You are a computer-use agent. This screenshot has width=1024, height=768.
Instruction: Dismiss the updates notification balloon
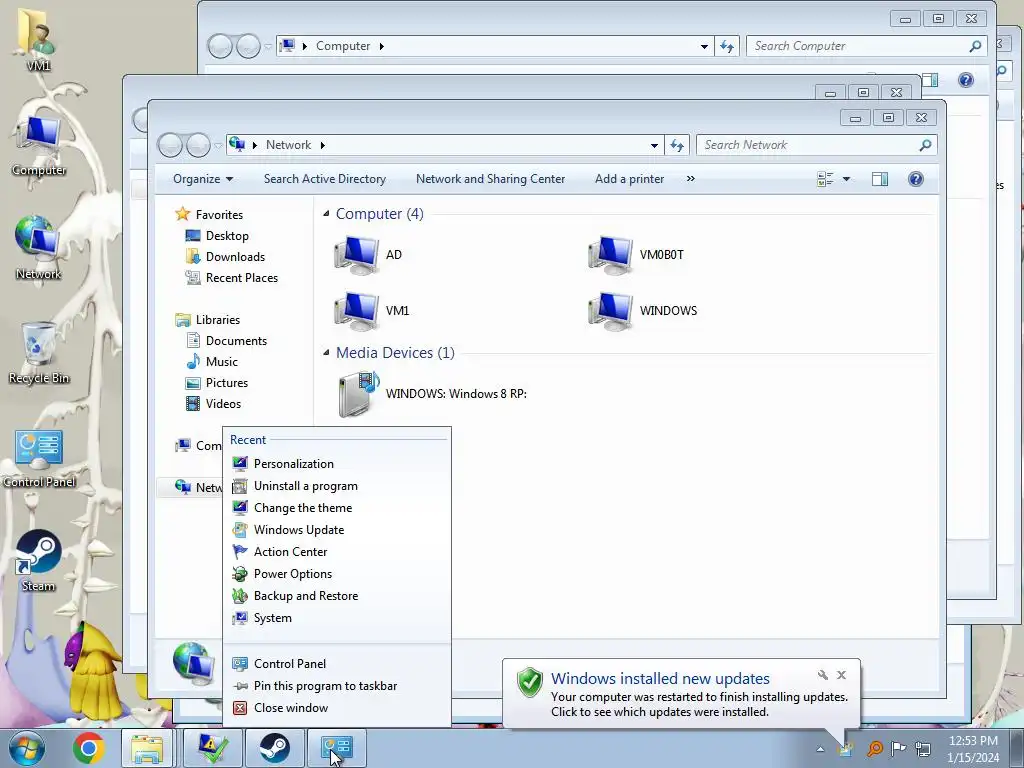[841, 675]
